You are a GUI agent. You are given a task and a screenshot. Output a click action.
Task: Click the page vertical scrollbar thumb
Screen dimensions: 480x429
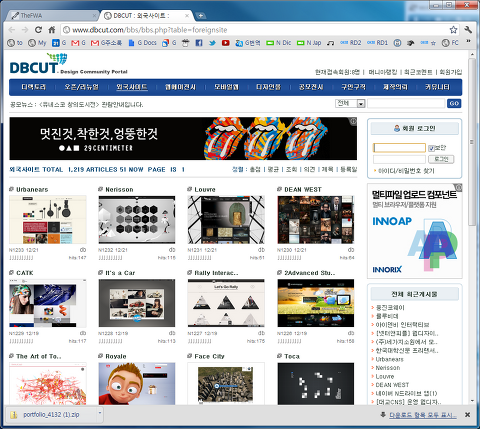click(472, 143)
